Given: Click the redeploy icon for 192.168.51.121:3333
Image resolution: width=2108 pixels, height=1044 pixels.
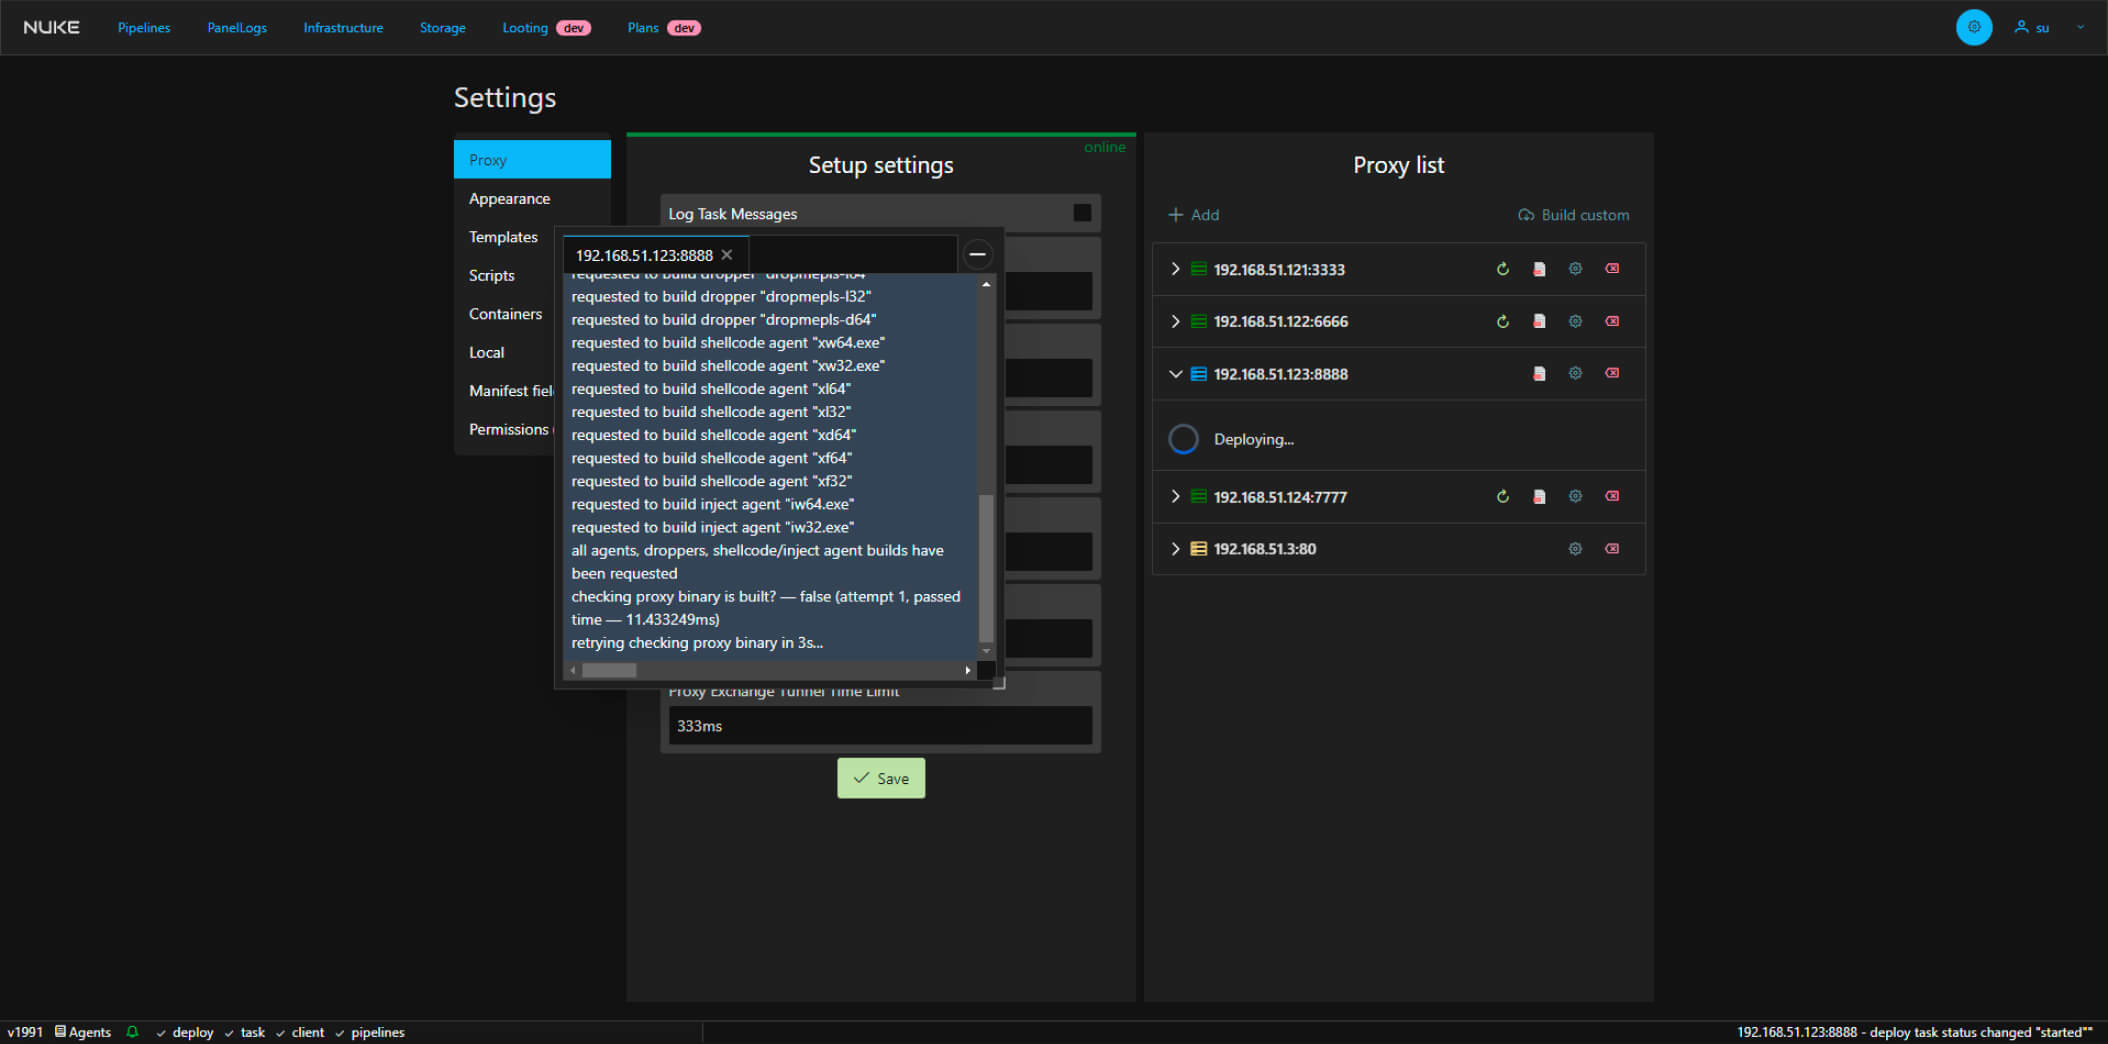Looking at the screenshot, I should tap(1502, 269).
